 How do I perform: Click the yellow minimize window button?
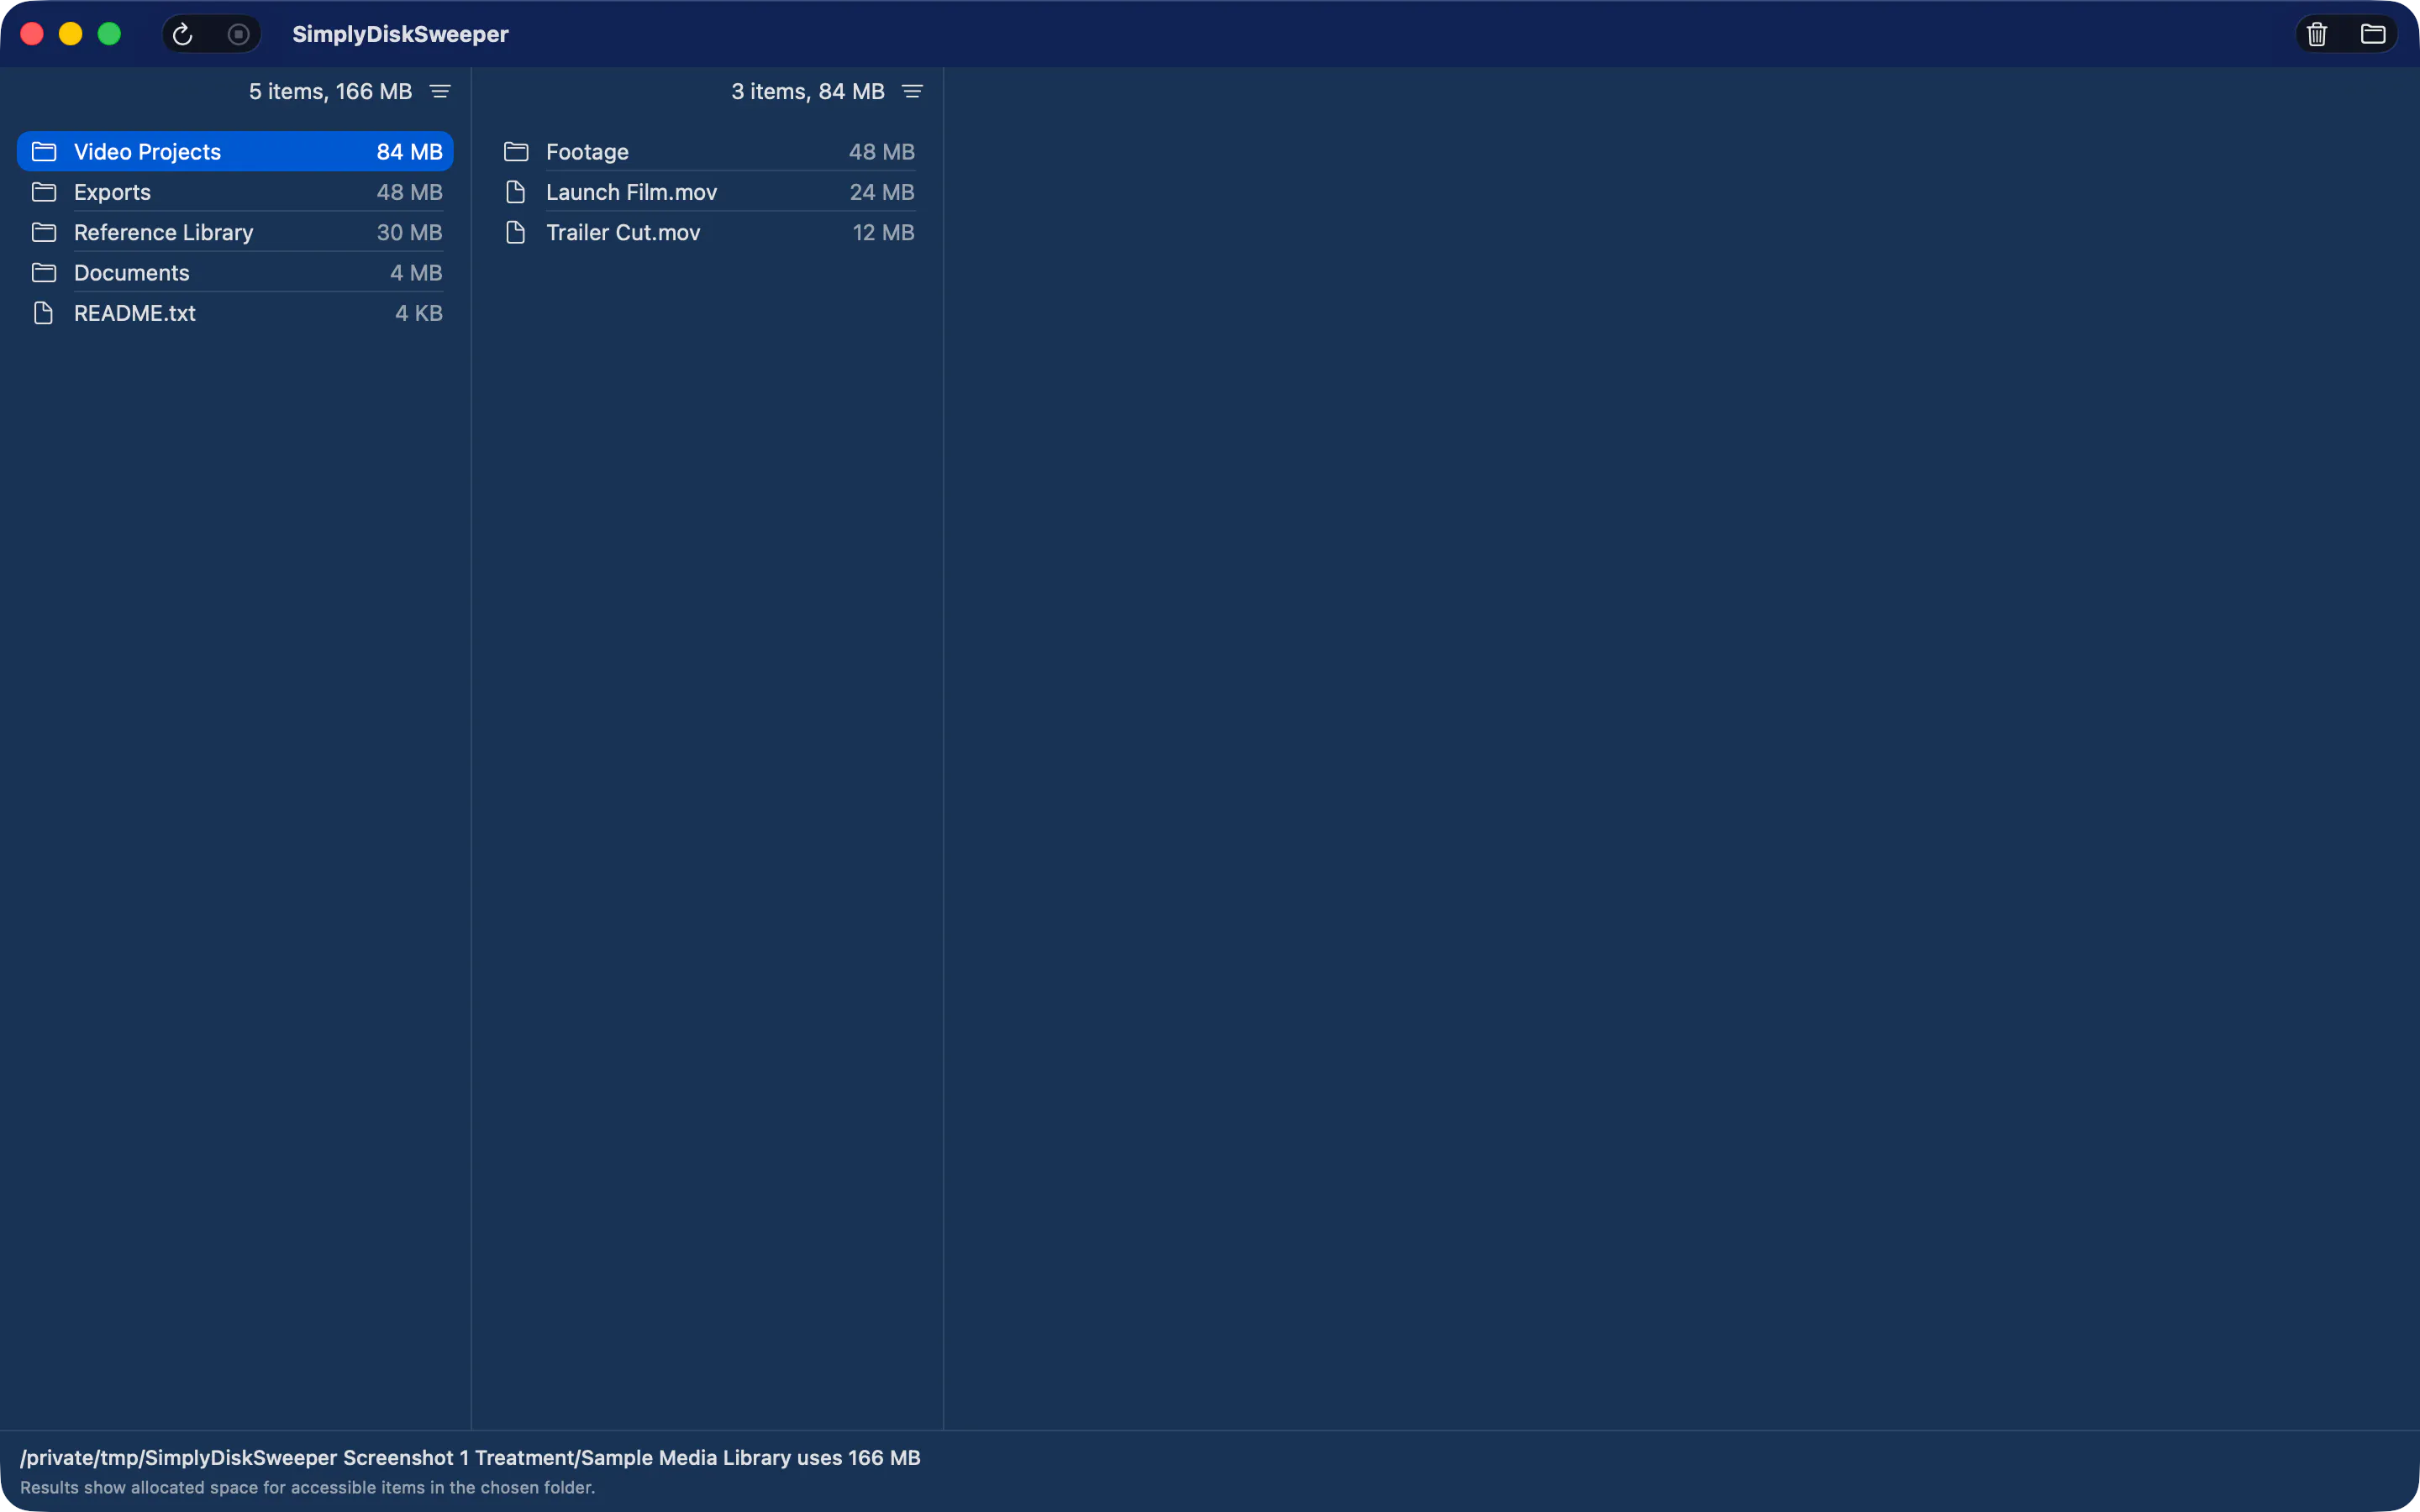pos(70,34)
